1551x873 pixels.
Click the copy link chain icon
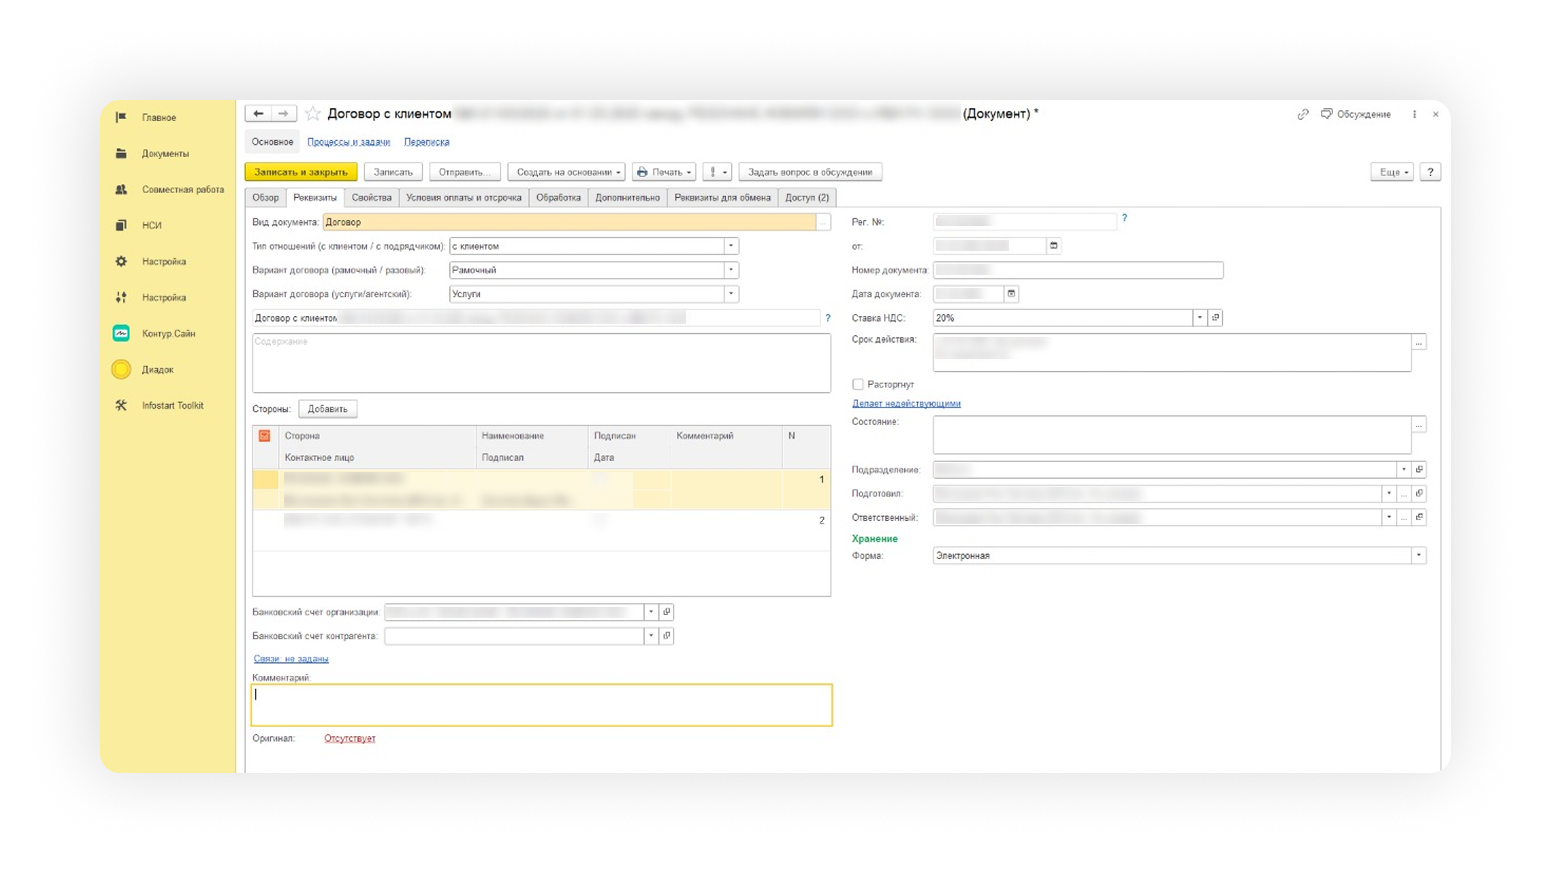pyautogui.click(x=1302, y=115)
